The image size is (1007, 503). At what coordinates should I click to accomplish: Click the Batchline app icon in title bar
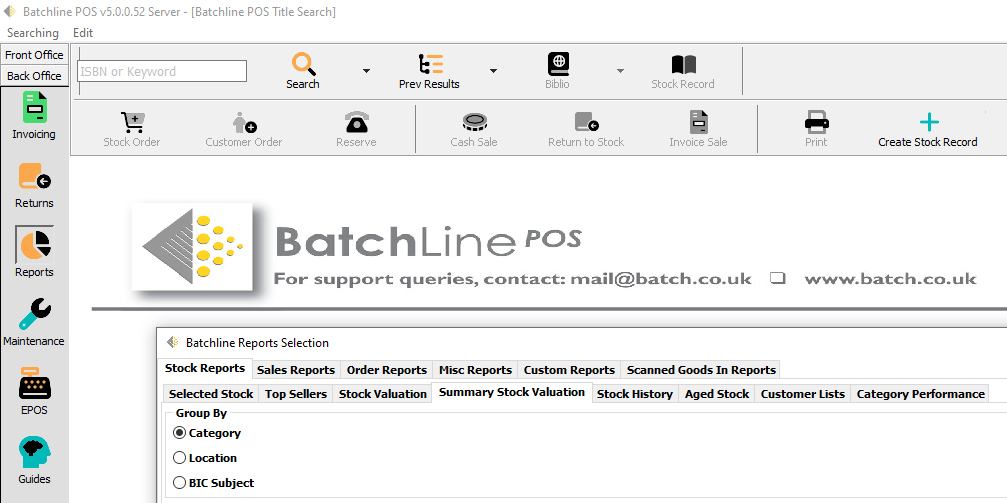pyautogui.click(x=10, y=12)
